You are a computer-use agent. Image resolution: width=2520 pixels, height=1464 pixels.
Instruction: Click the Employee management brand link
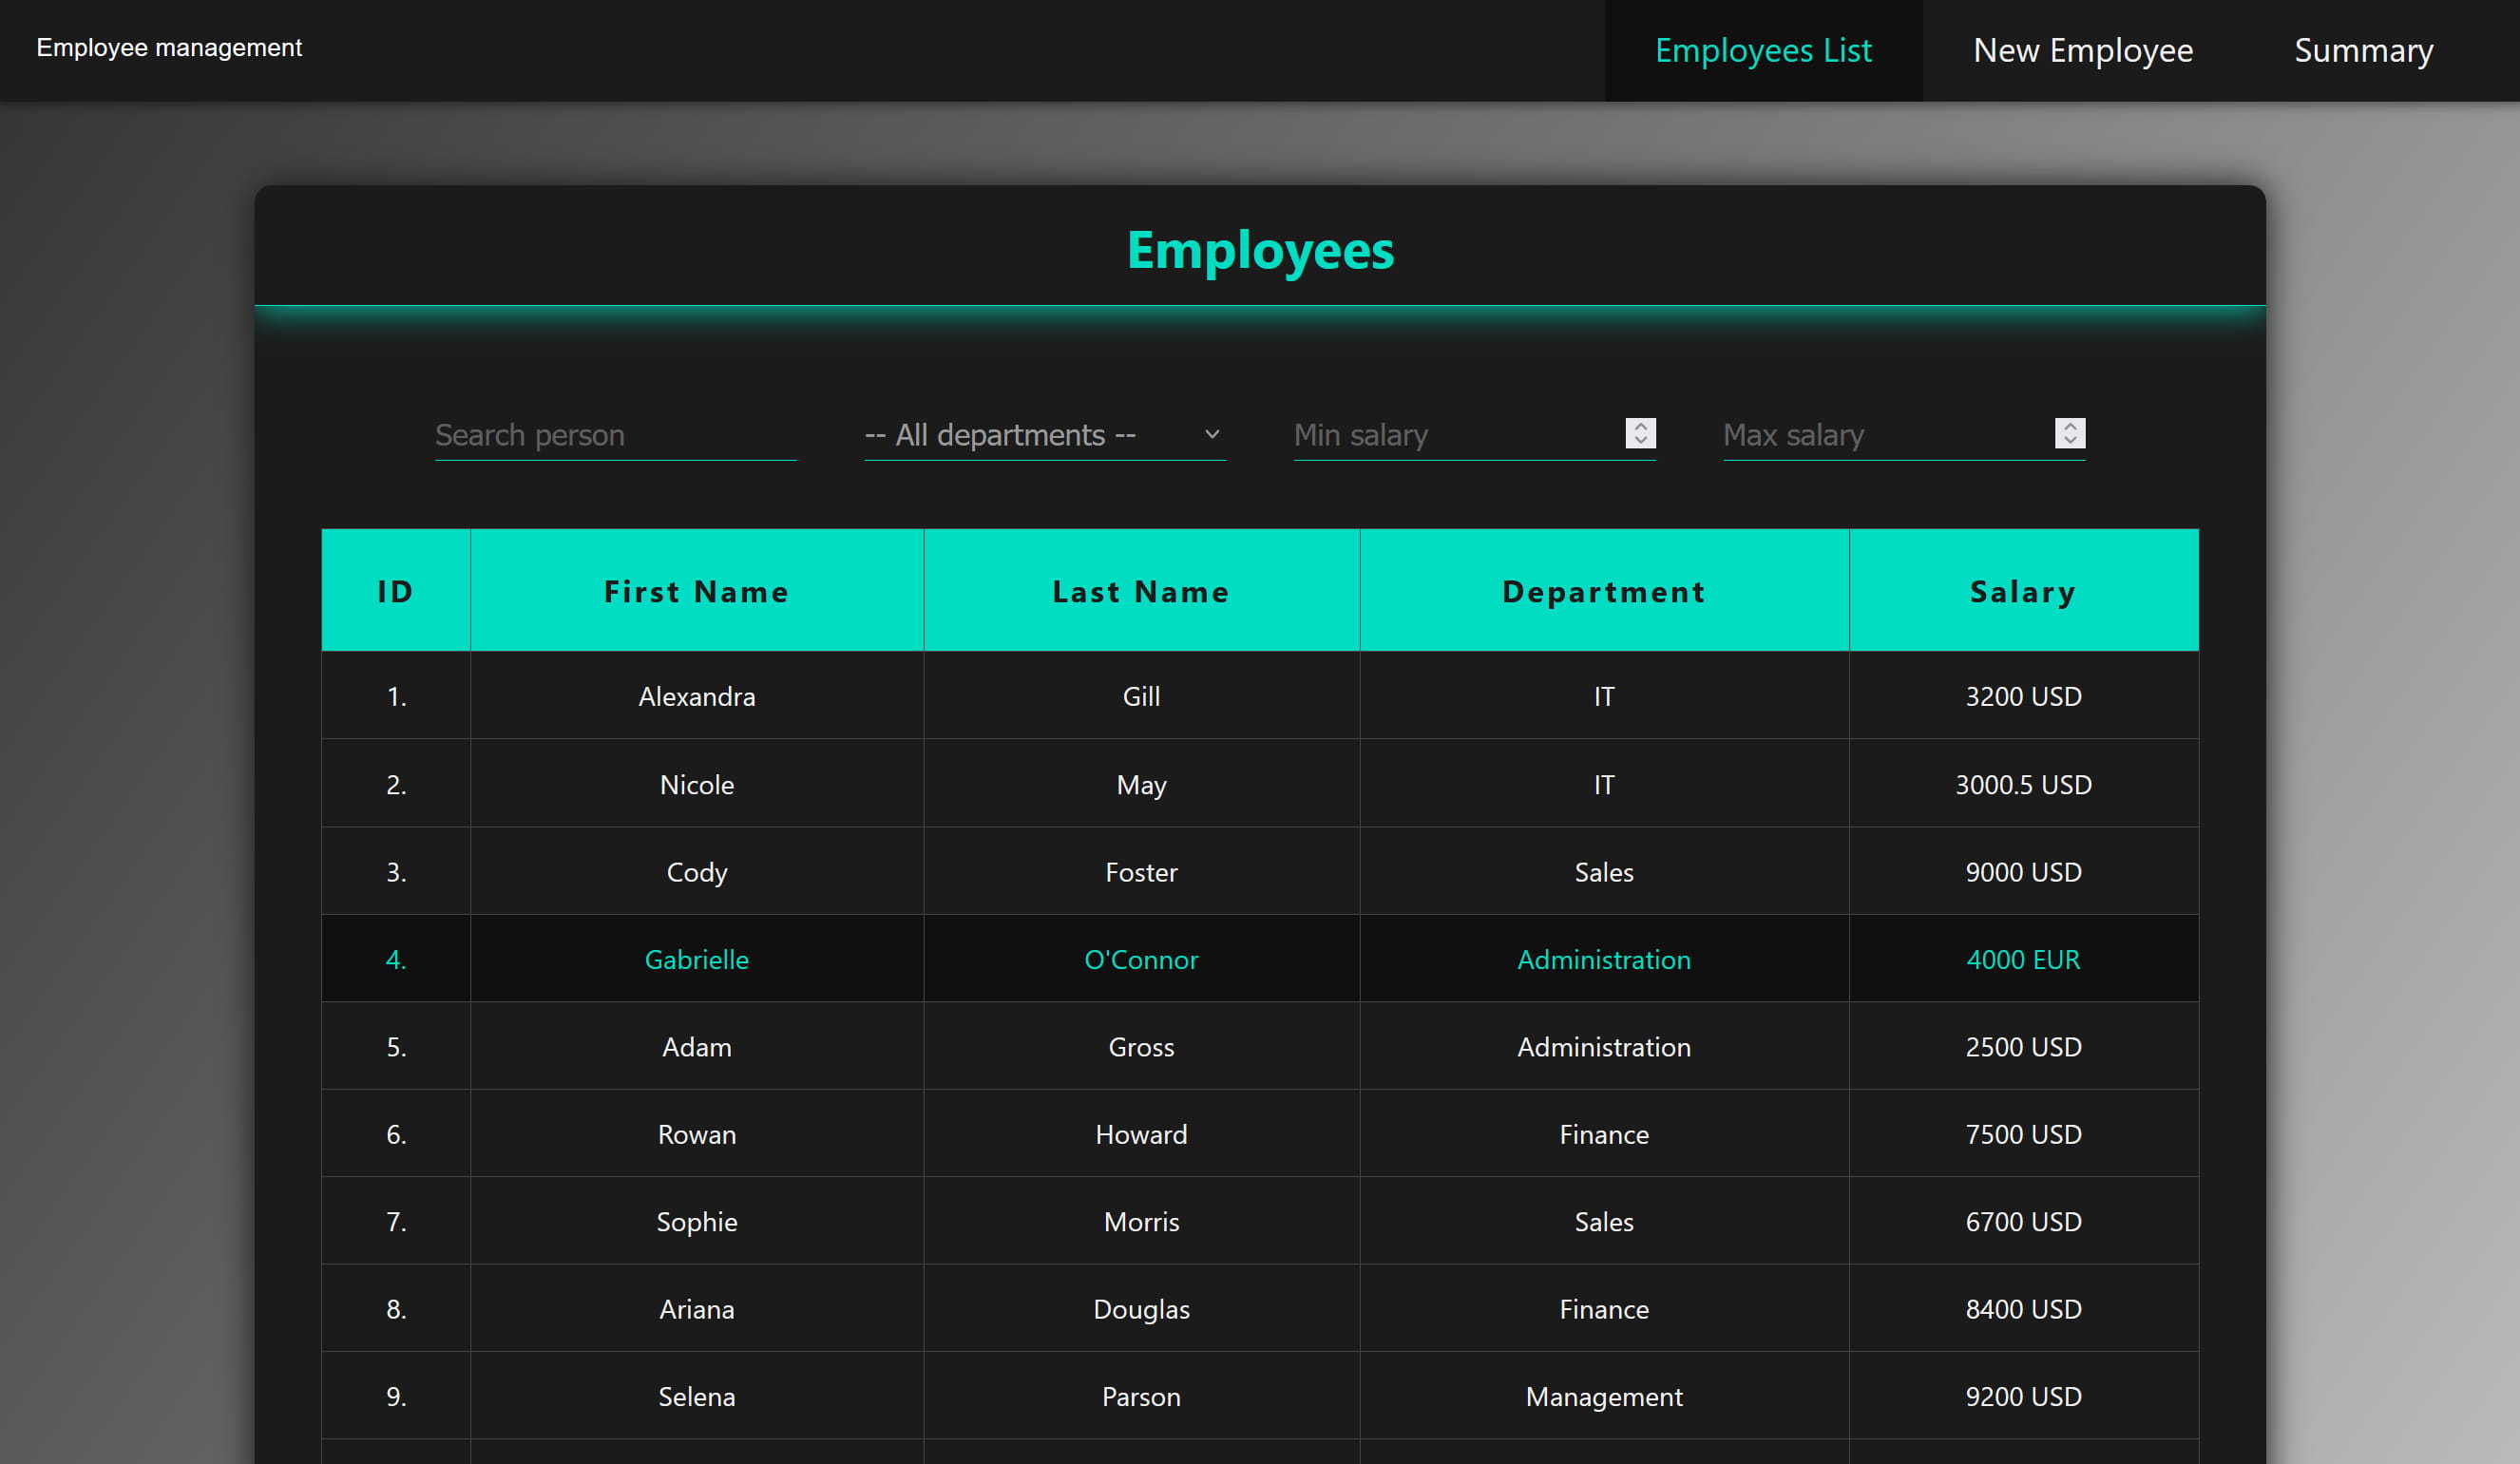(169, 48)
